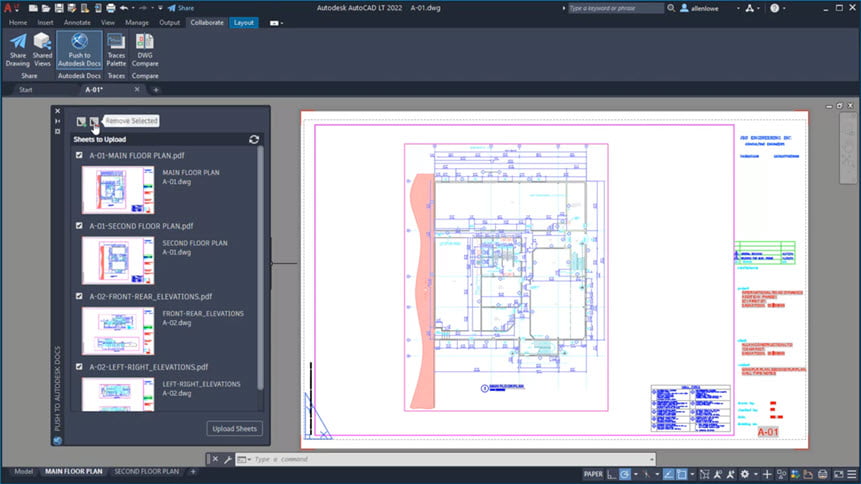This screenshot has height=484, width=861.
Task: Uncheck A-01-SECOND FLOOR PLAN.pdf checkbox
Action: tap(79, 226)
